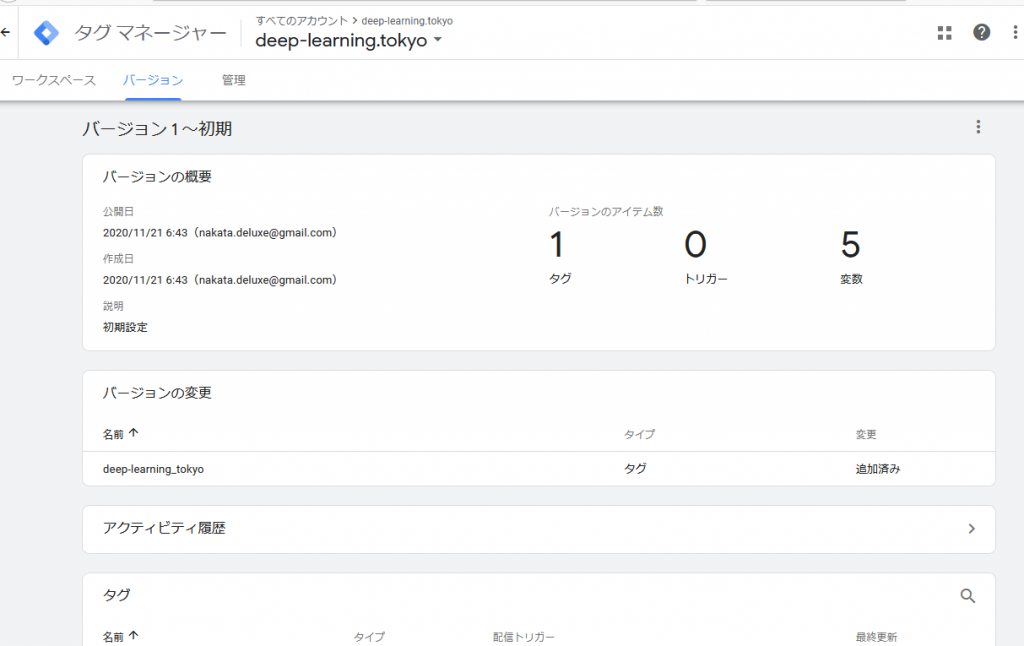Click the バージョンのアイテム数 label

coord(605,212)
